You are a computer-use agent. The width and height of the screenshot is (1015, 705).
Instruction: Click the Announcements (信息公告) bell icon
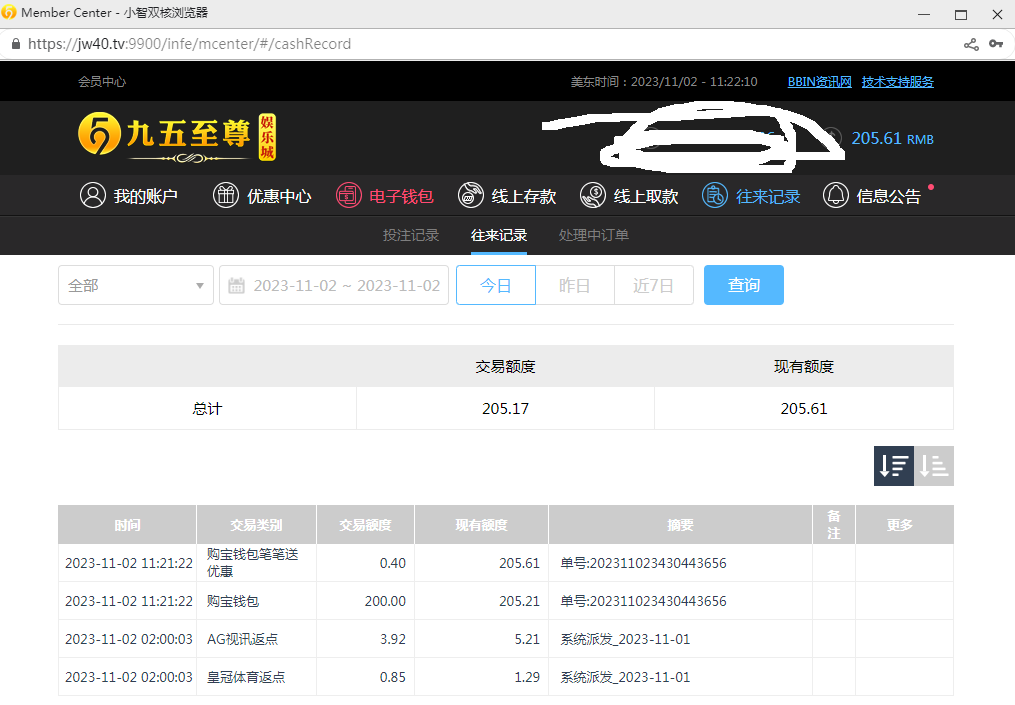point(836,196)
